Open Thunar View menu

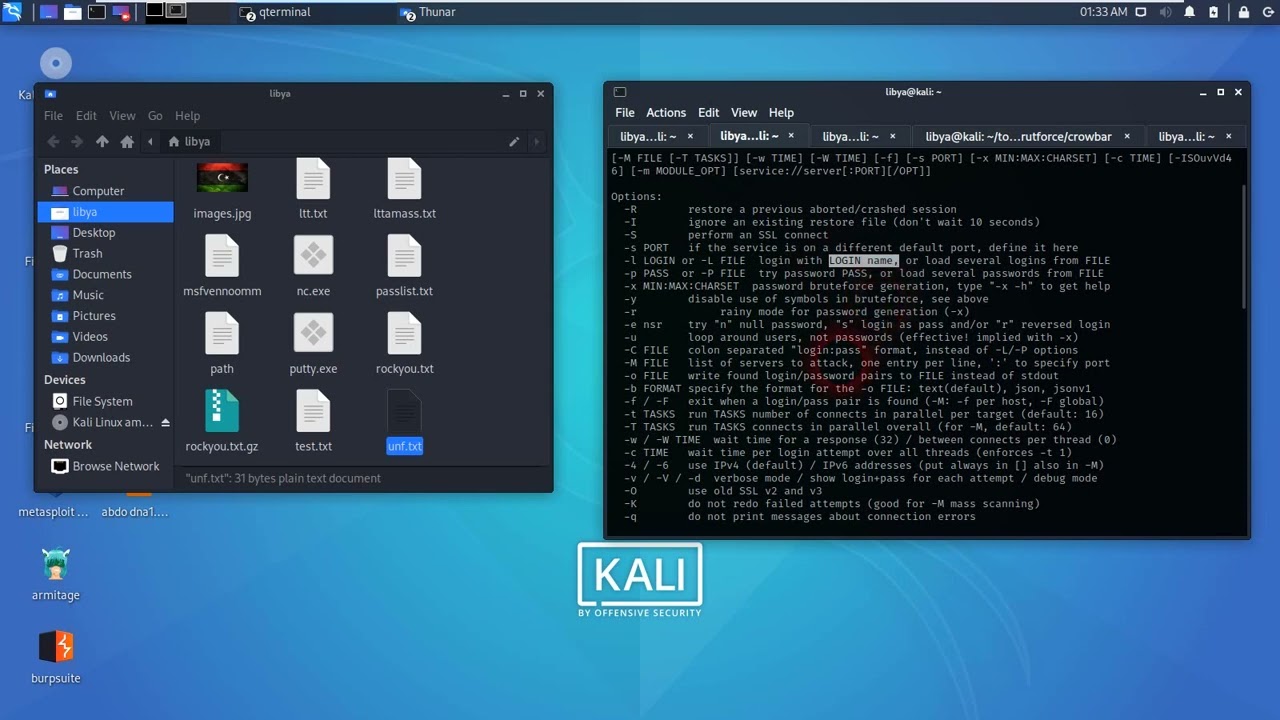click(x=122, y=116)
